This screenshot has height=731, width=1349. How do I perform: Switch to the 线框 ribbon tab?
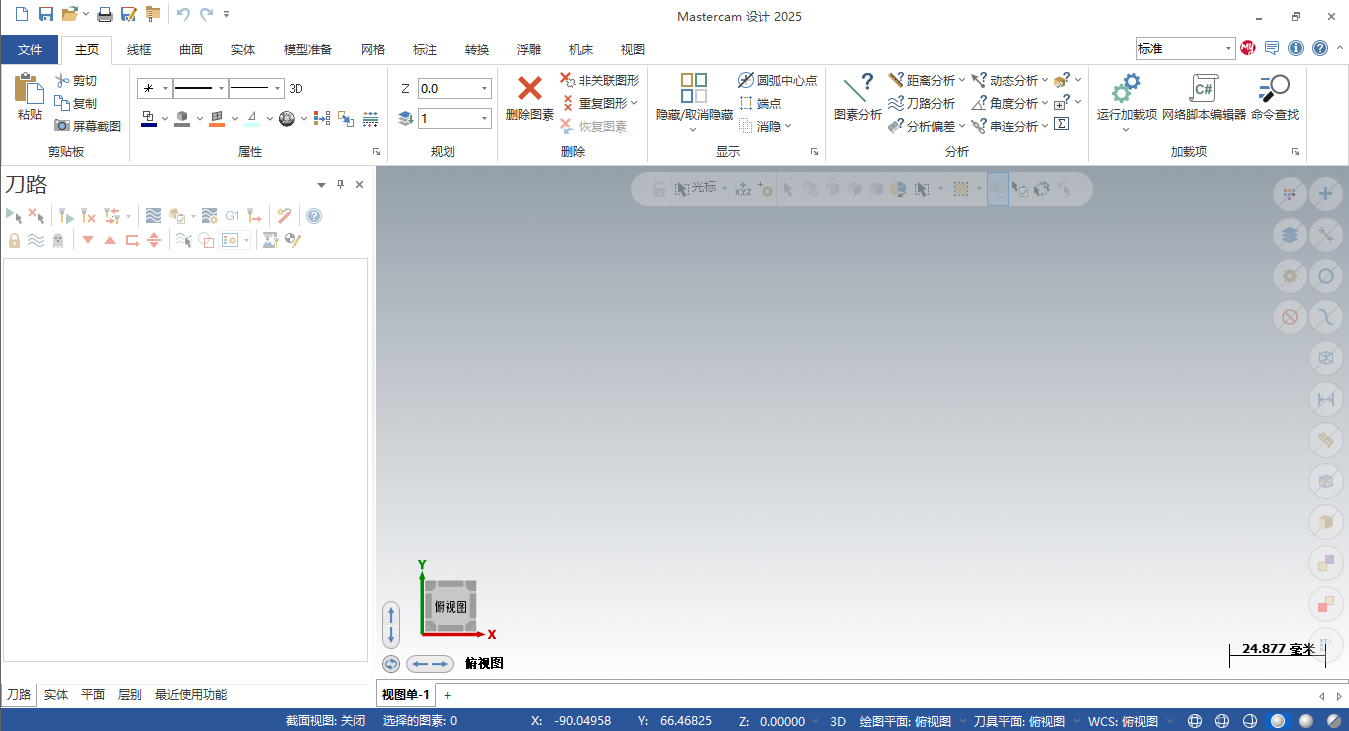tap(139, 49)
